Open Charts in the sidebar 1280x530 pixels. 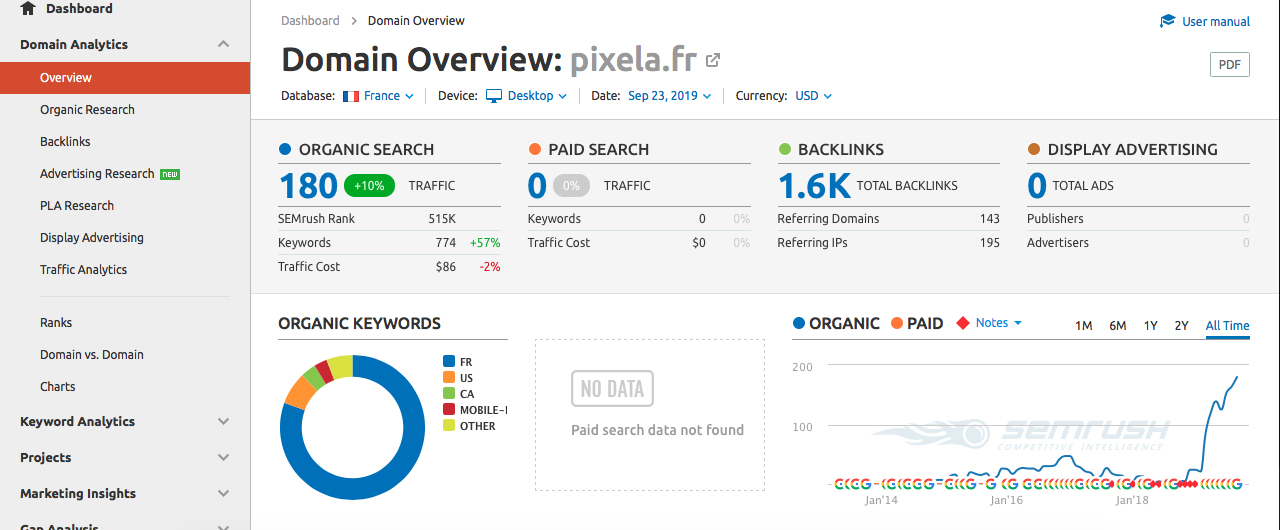tap(58, 387)
